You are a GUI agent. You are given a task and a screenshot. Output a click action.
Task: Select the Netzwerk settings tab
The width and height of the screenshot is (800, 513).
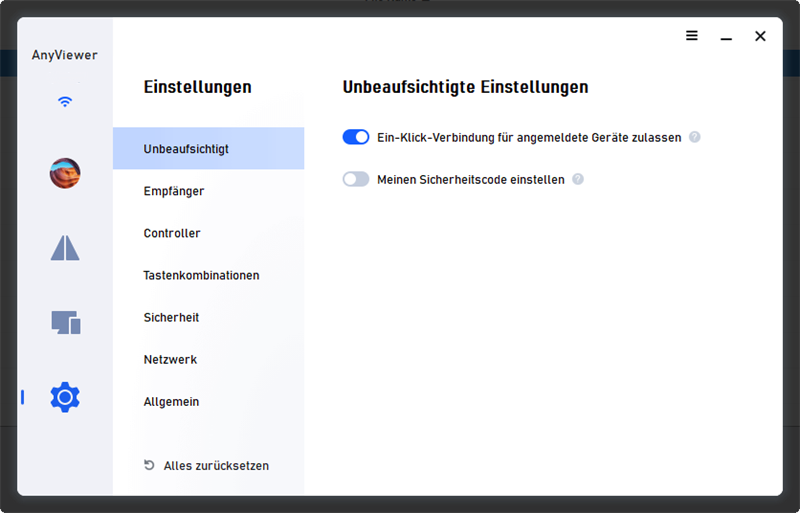pos(170,359)
